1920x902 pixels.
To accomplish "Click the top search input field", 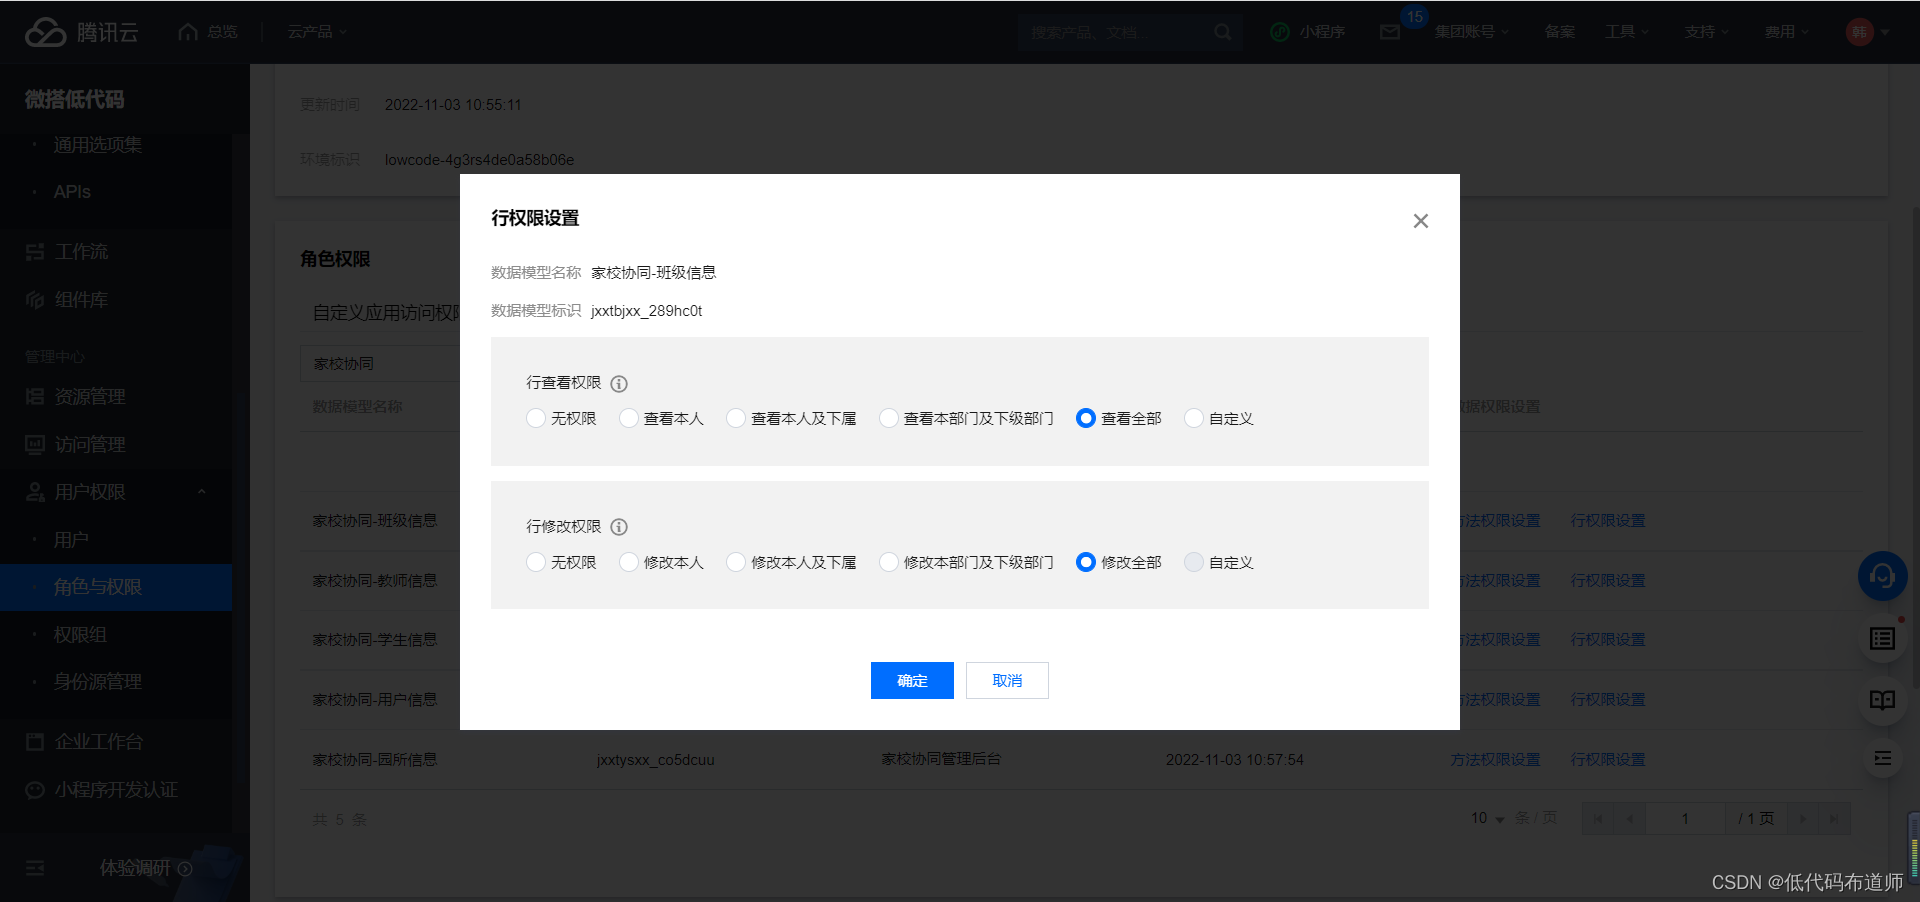I will click(x=1115, y=32).
